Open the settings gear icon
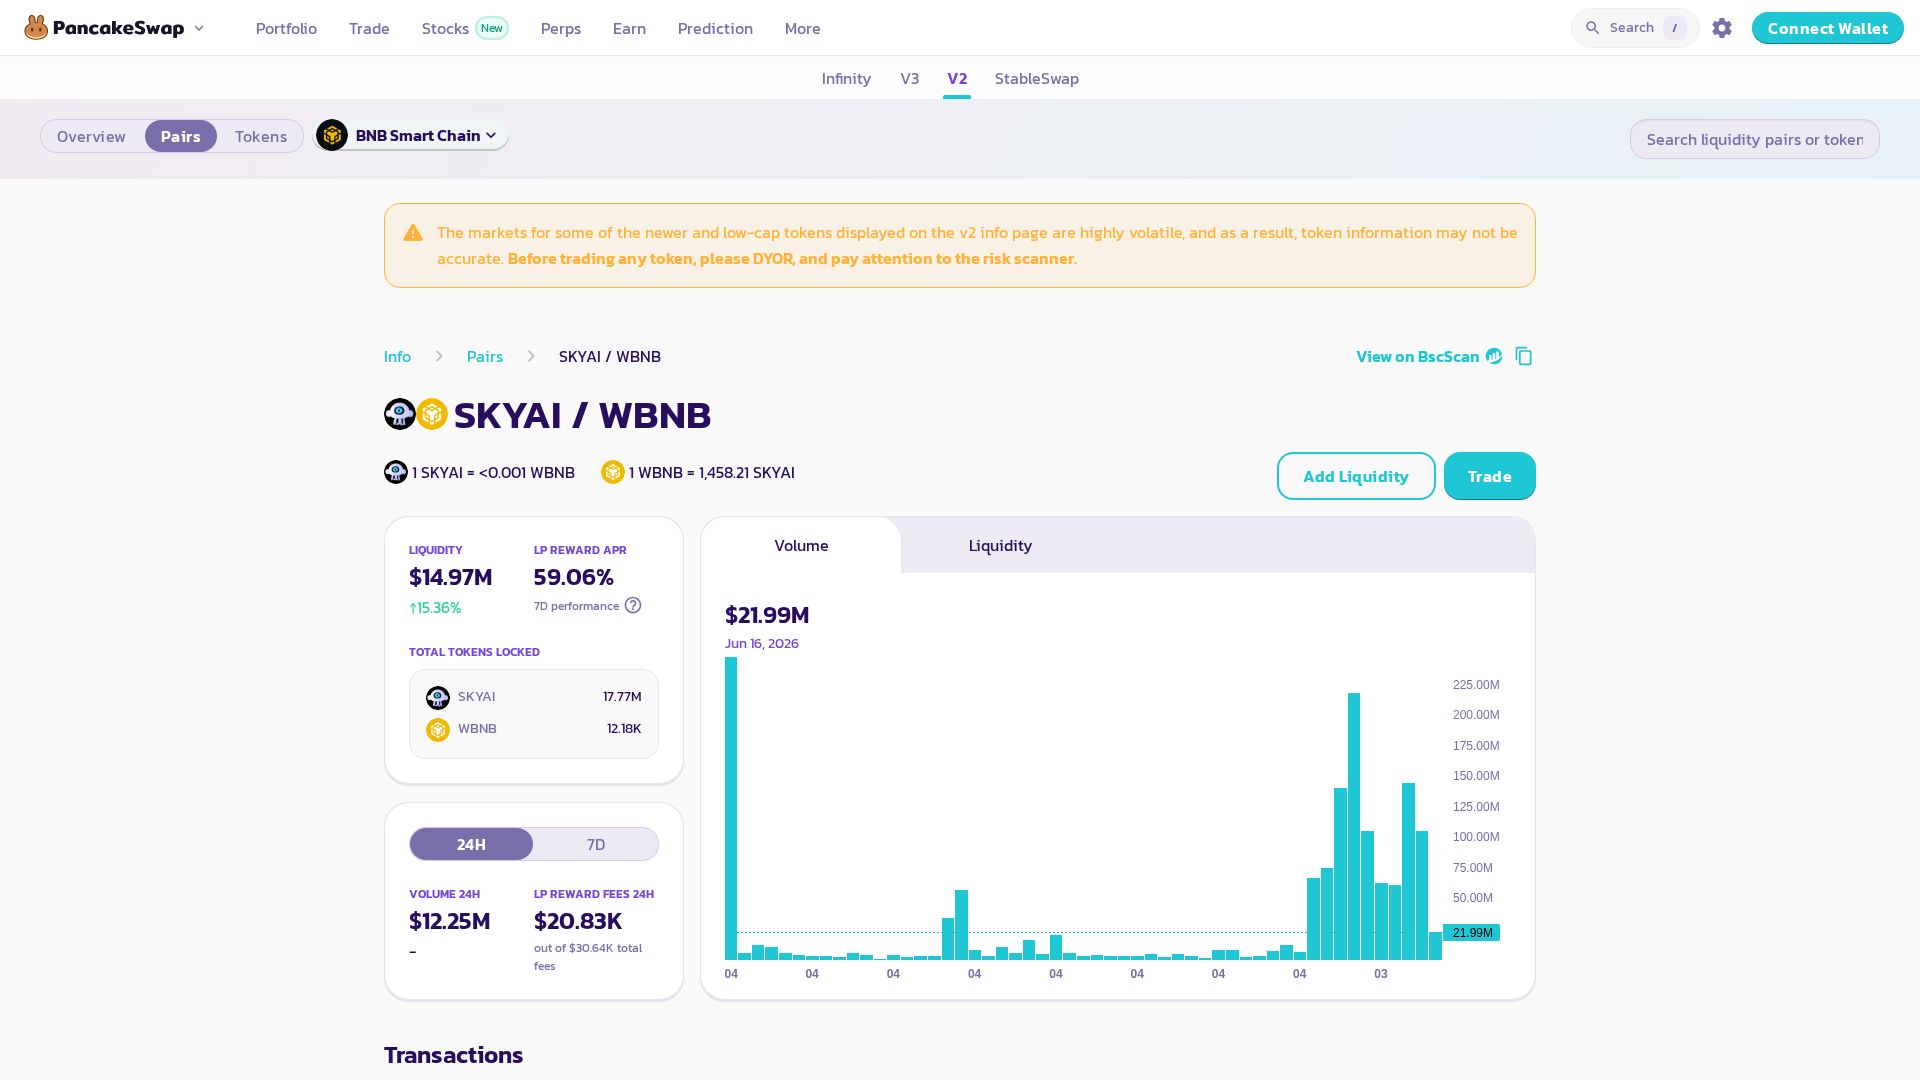This screenshot has height=1080, width=1920. 1721,28
